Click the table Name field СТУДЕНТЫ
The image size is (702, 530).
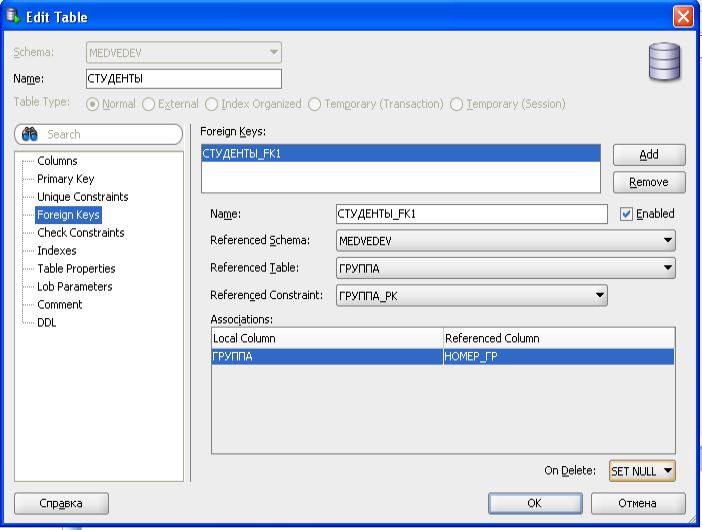pos(184,79)
